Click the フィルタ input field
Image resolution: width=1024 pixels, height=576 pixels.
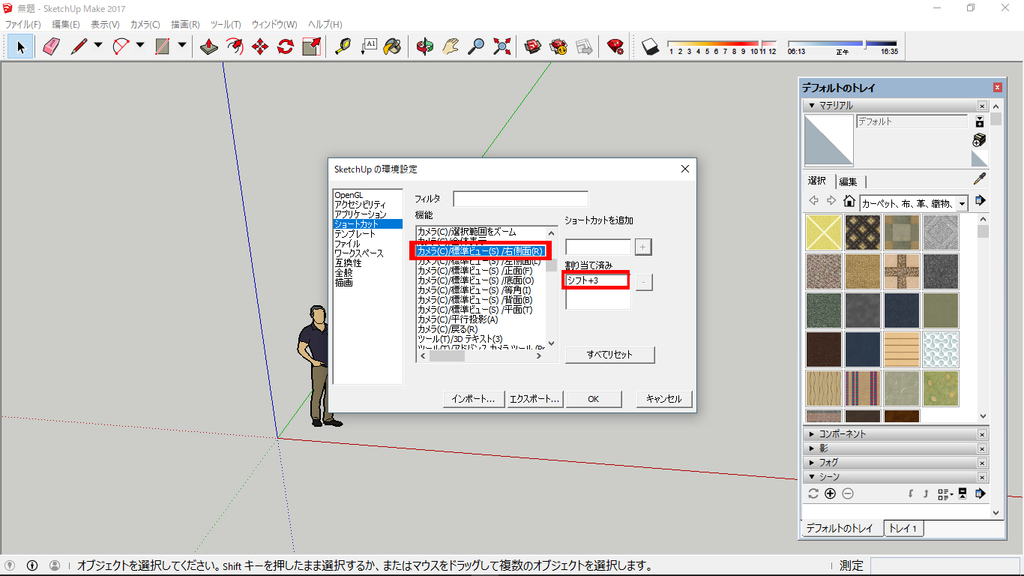(520, 199)
